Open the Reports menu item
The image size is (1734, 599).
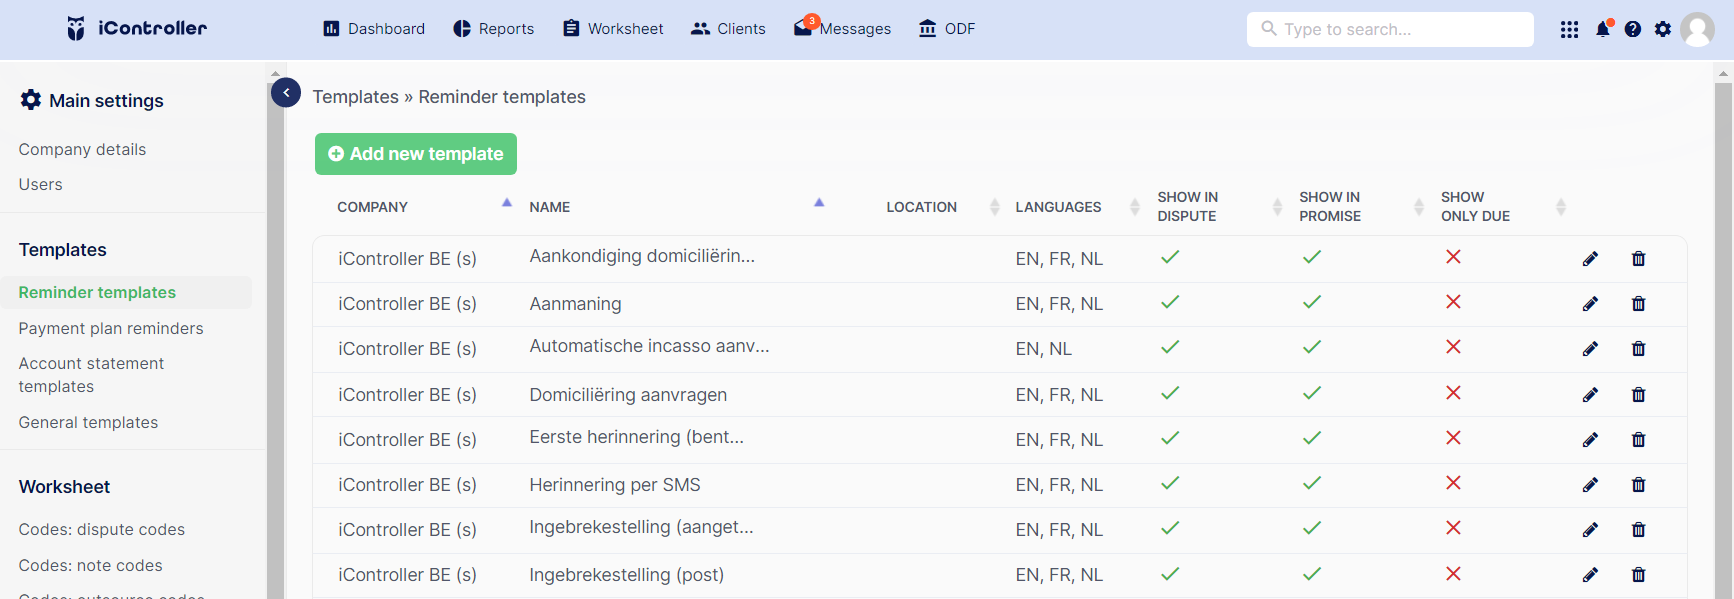click(494, 29)
